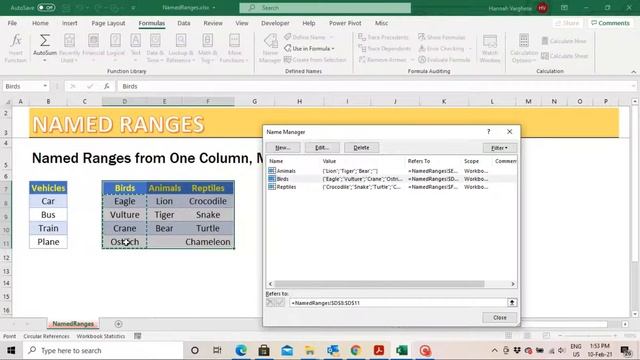Click Delete button in Name Manager
640x360 pixels.
tap(361, 148)
